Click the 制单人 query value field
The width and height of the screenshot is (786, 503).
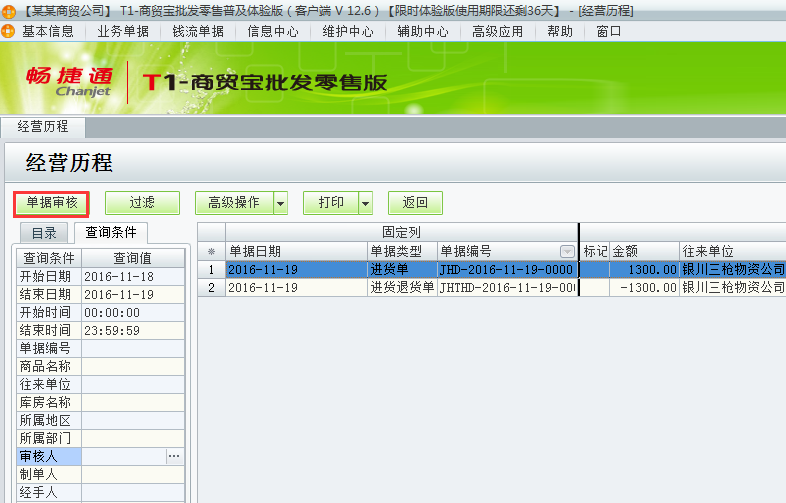(x=133, y=475)
